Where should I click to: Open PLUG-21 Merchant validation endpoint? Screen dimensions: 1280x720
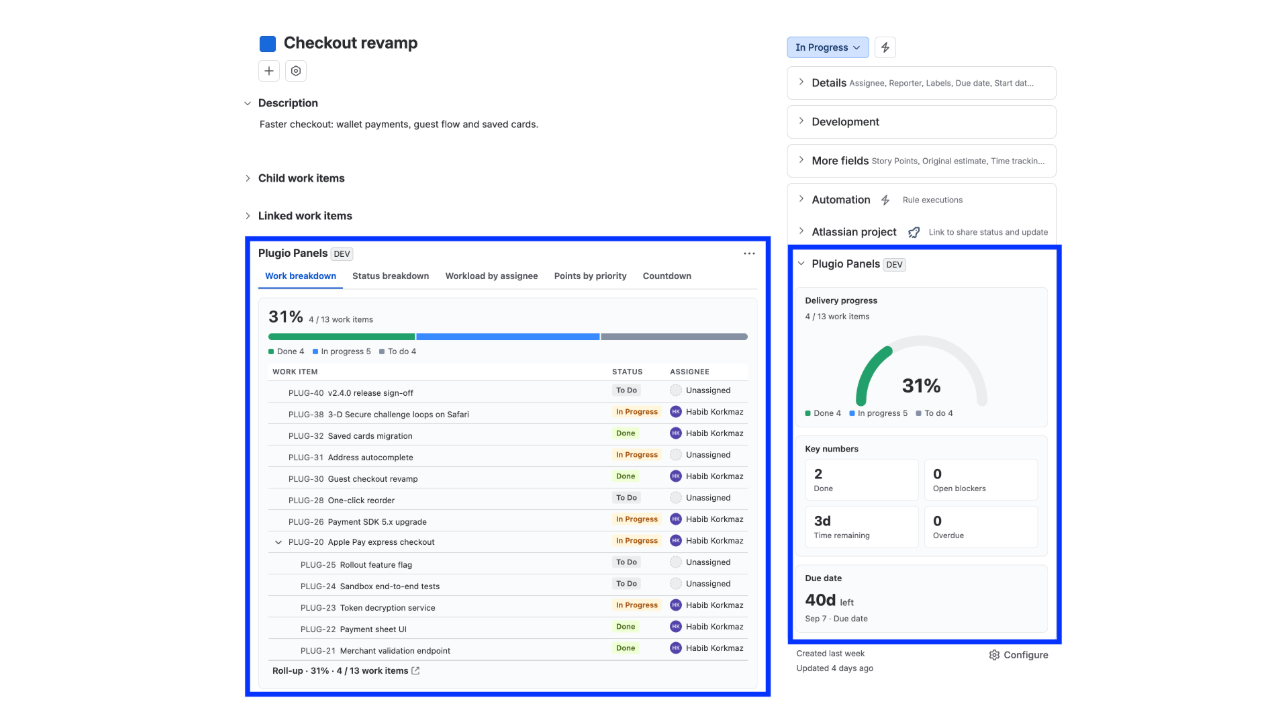[x=375, y=651]
